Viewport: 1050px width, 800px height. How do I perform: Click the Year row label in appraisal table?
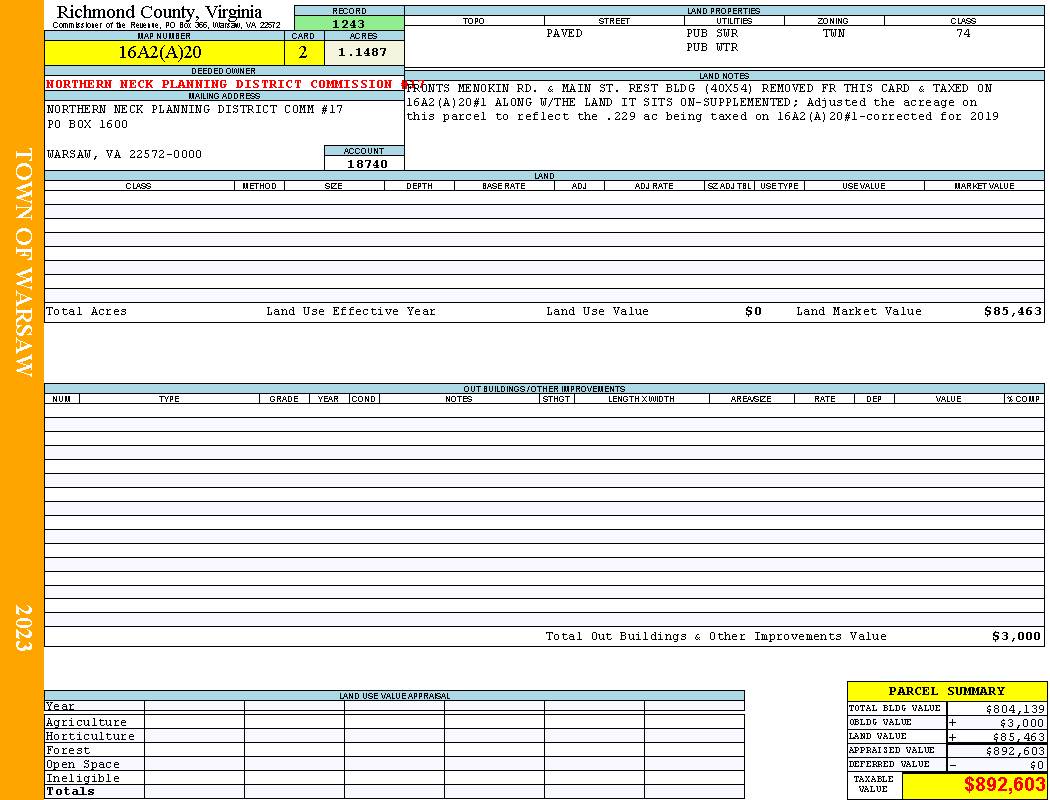click(60, 706)
